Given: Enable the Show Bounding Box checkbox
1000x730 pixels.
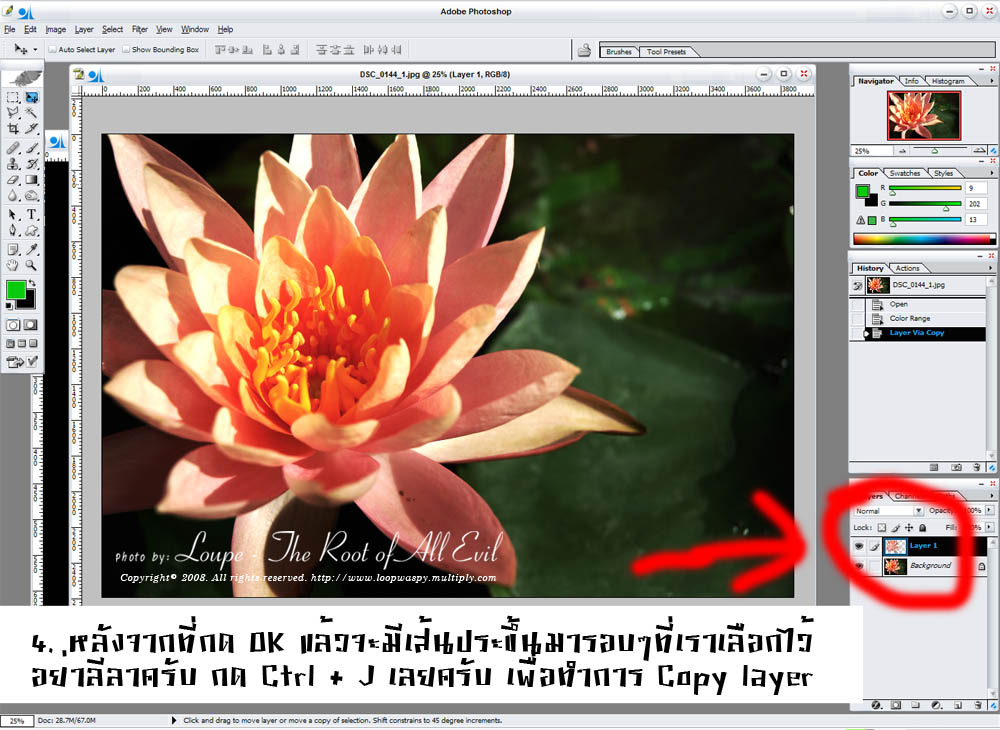Looking at the screenshot, I should coord(126,49).
